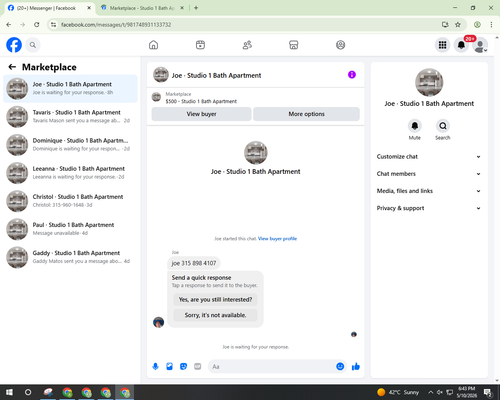
Task: Open the account profile picture menu
Action: click(480, 45)
